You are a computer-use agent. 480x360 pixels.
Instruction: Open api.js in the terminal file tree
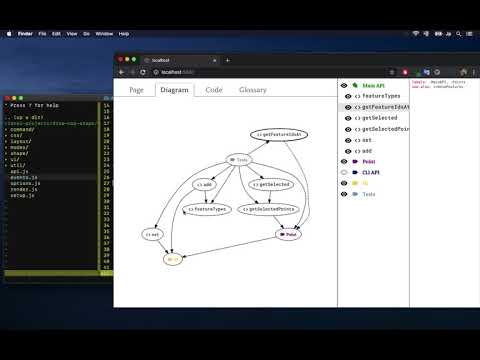19,171
